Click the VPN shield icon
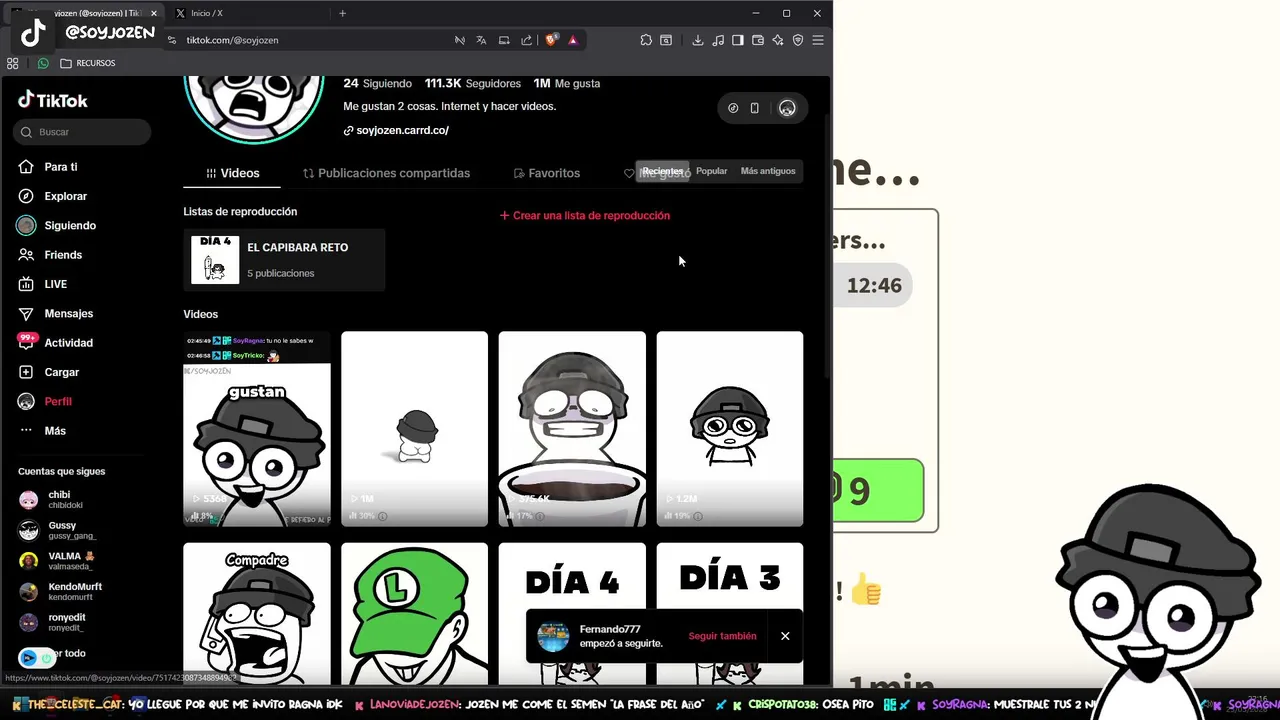Viewport: 1280px width, 720px height. coord(798,40)
